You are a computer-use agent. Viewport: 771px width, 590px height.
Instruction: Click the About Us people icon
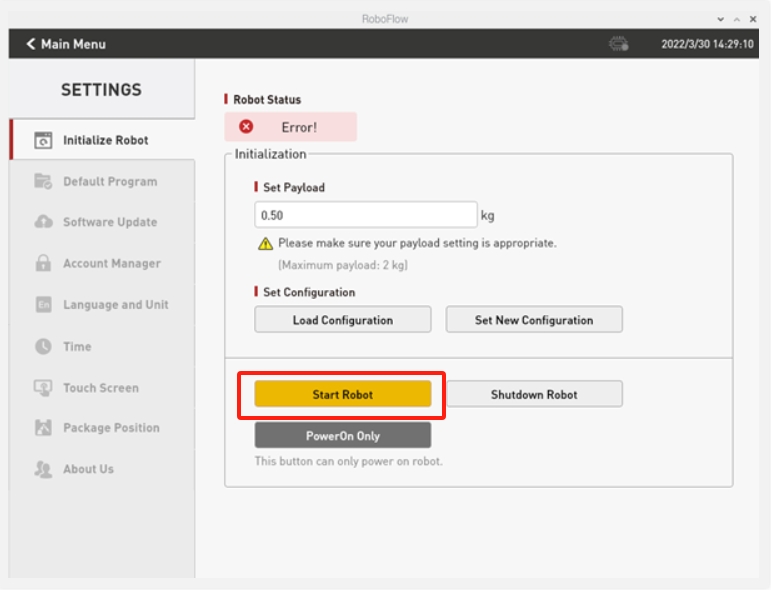[43, 470]
